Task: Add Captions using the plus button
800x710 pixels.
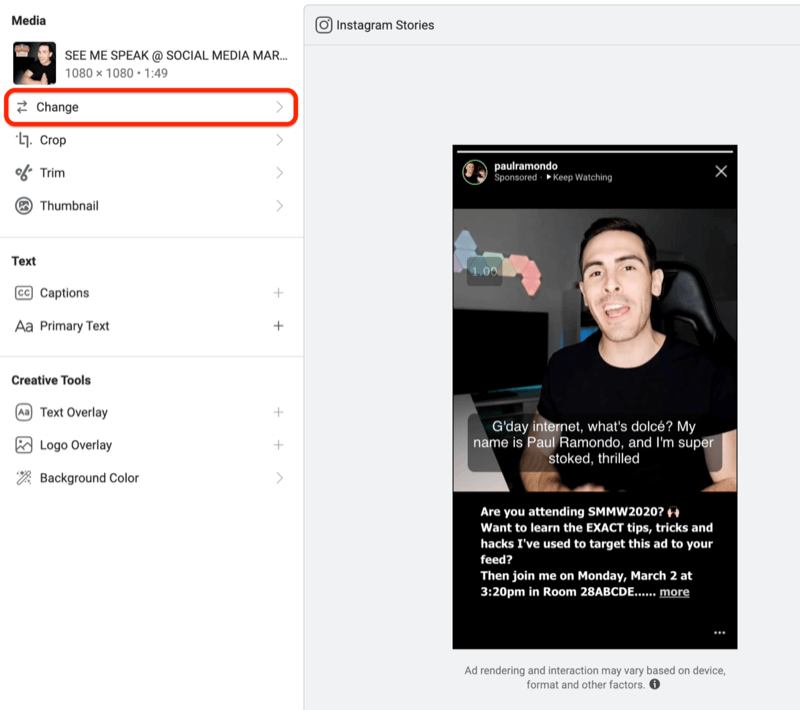Action: point(278,293)
